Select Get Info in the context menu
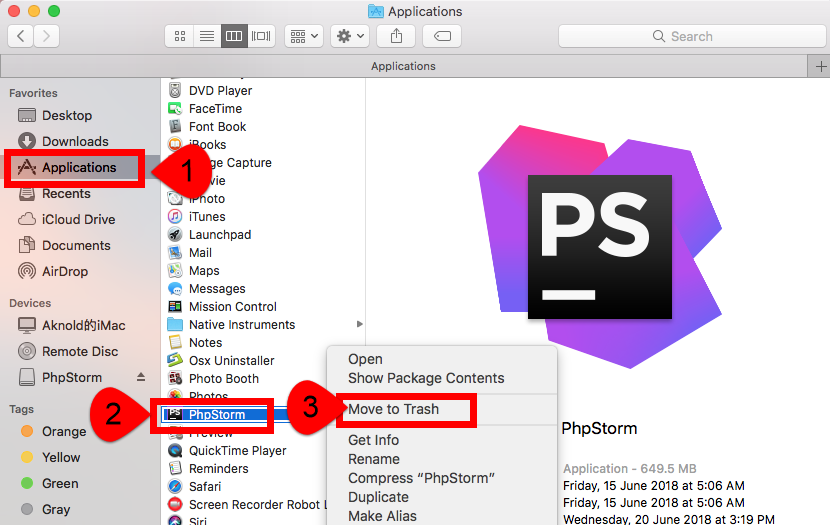The image size is (830, 525). point(373,440)
